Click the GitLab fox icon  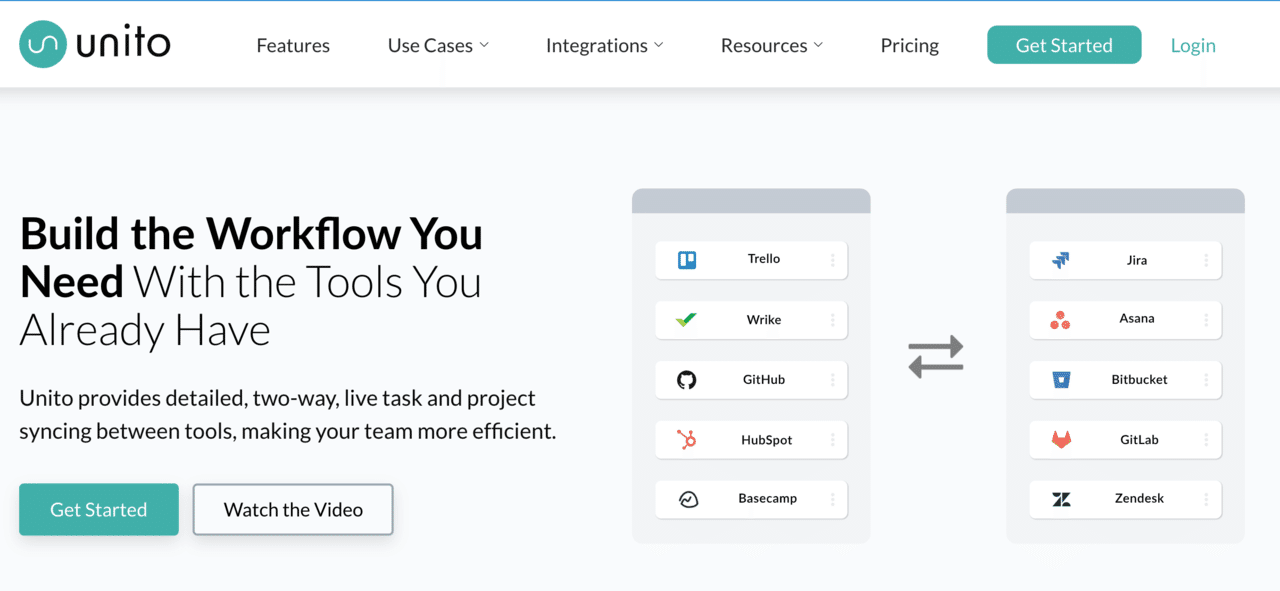tap(1061, 440)
